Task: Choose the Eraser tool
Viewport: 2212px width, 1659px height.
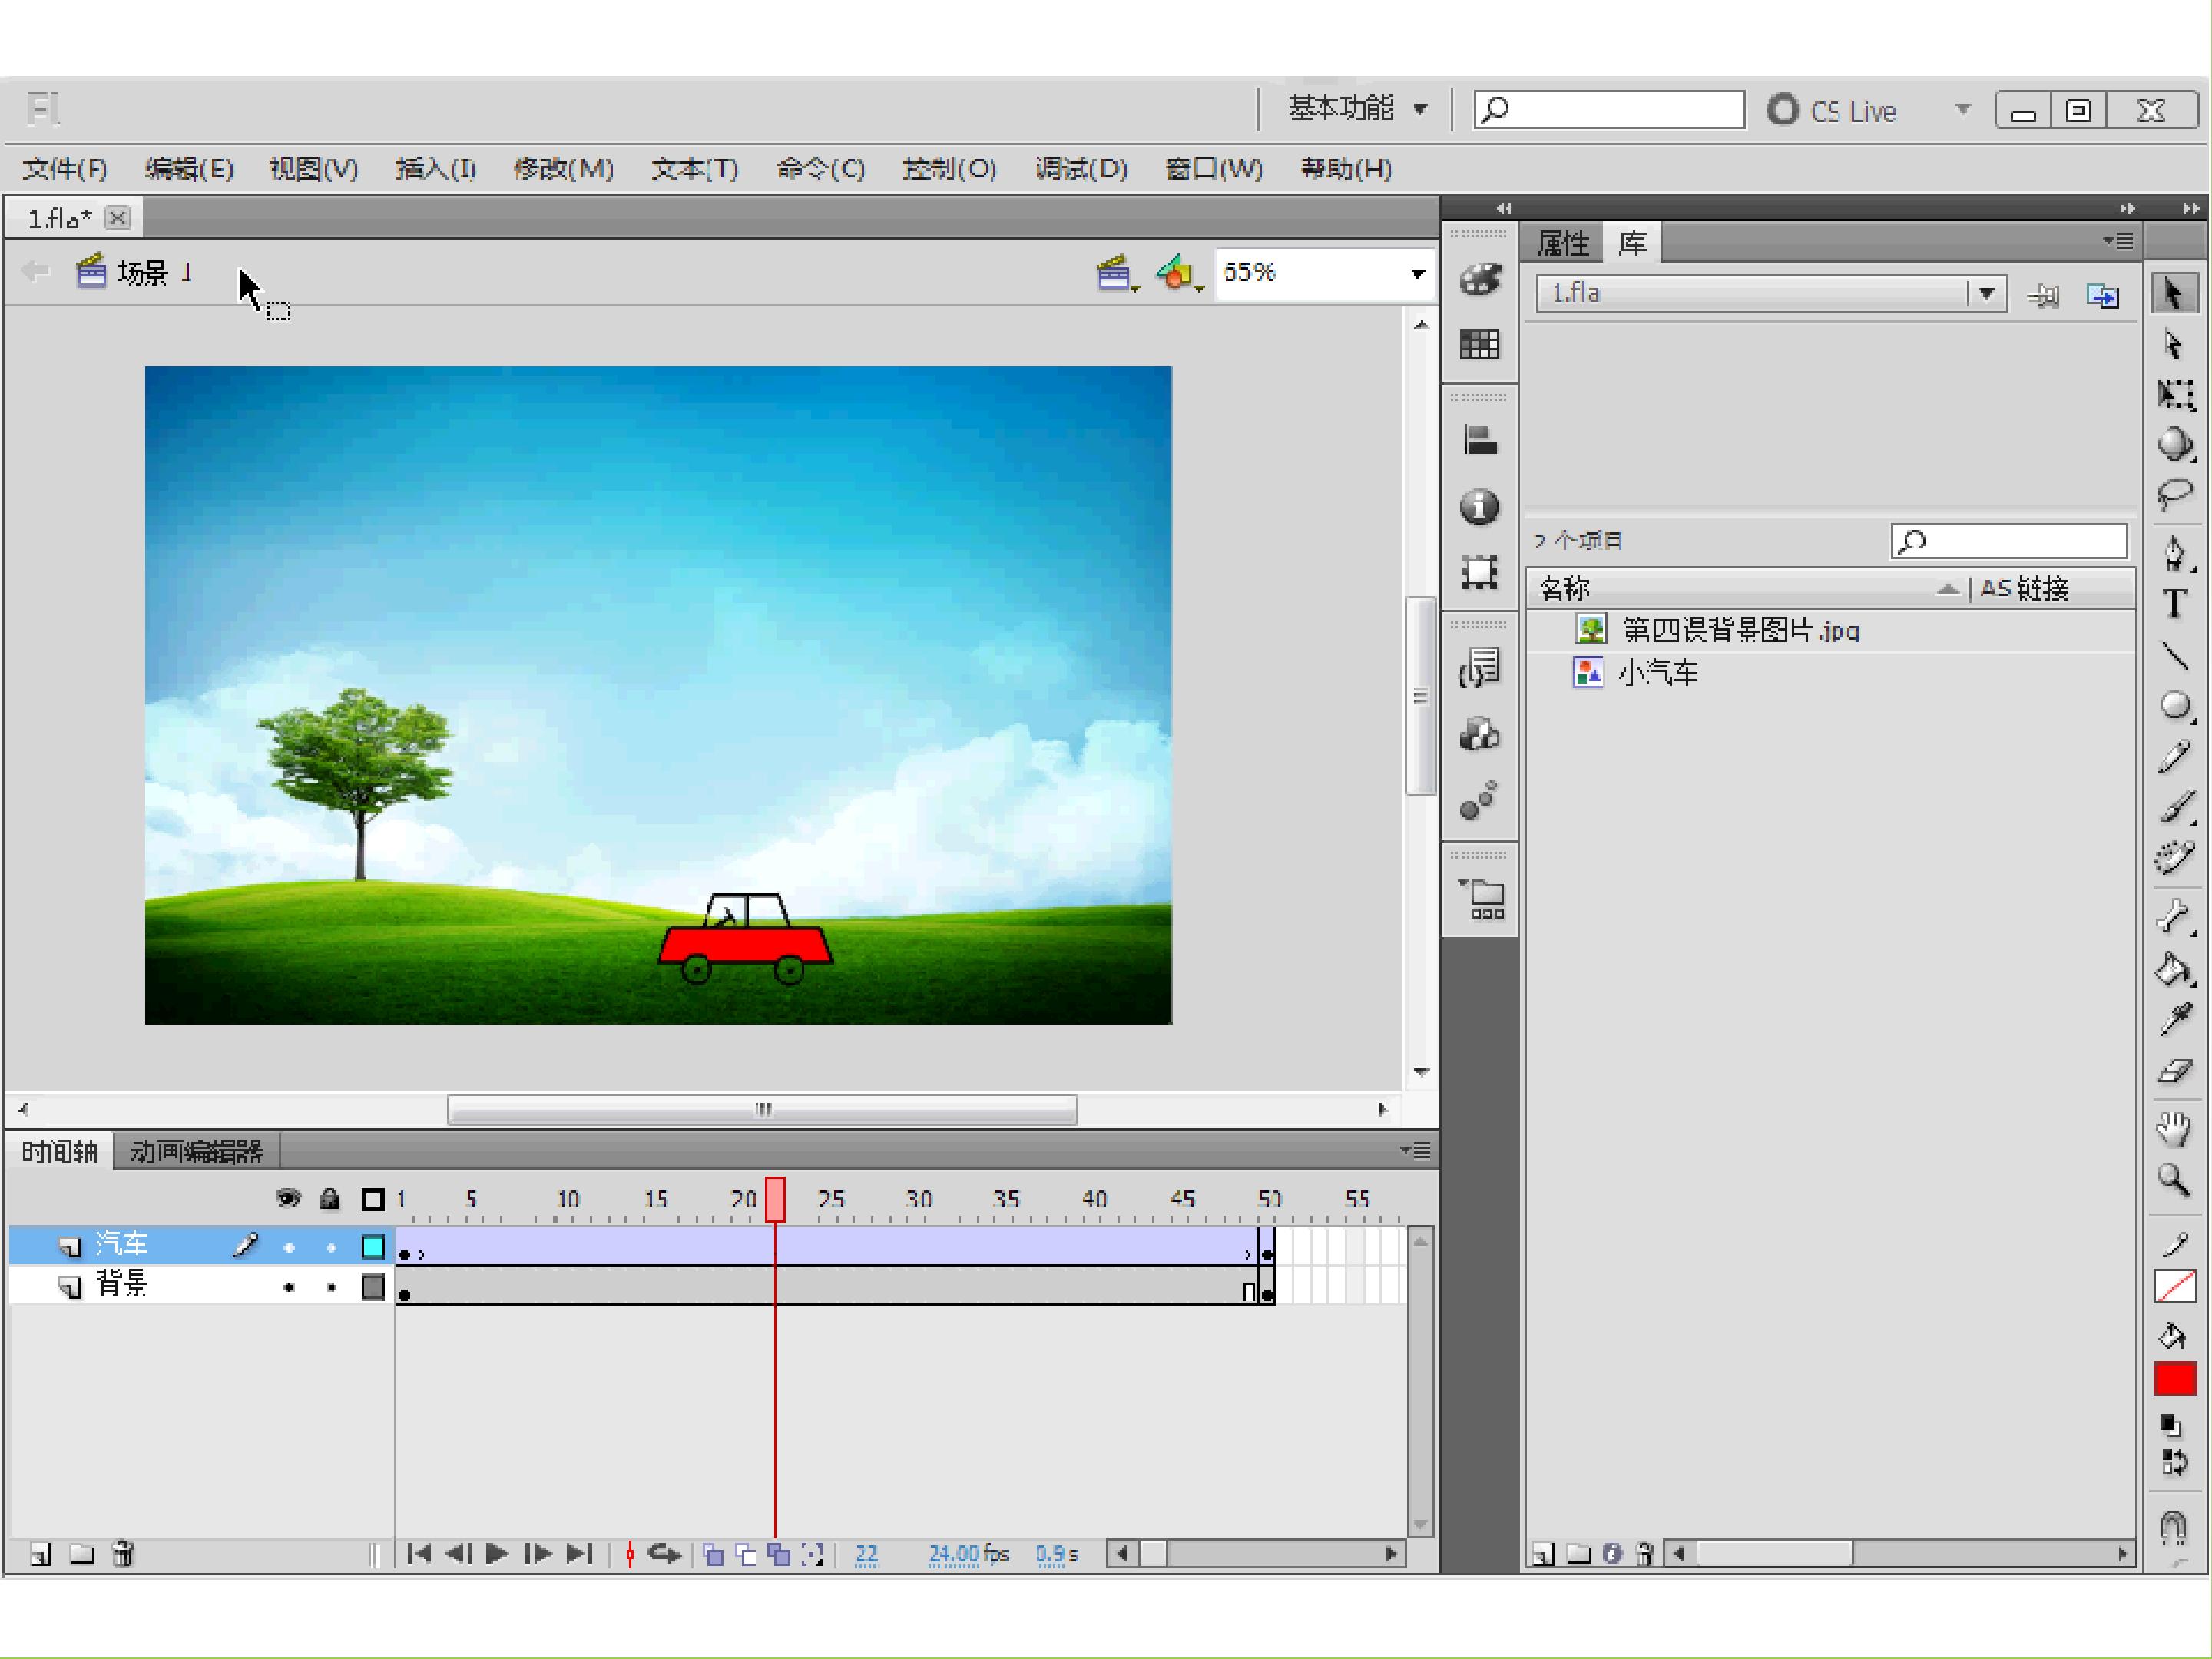Action: pyautogui.click(x=2174, y=1072)
